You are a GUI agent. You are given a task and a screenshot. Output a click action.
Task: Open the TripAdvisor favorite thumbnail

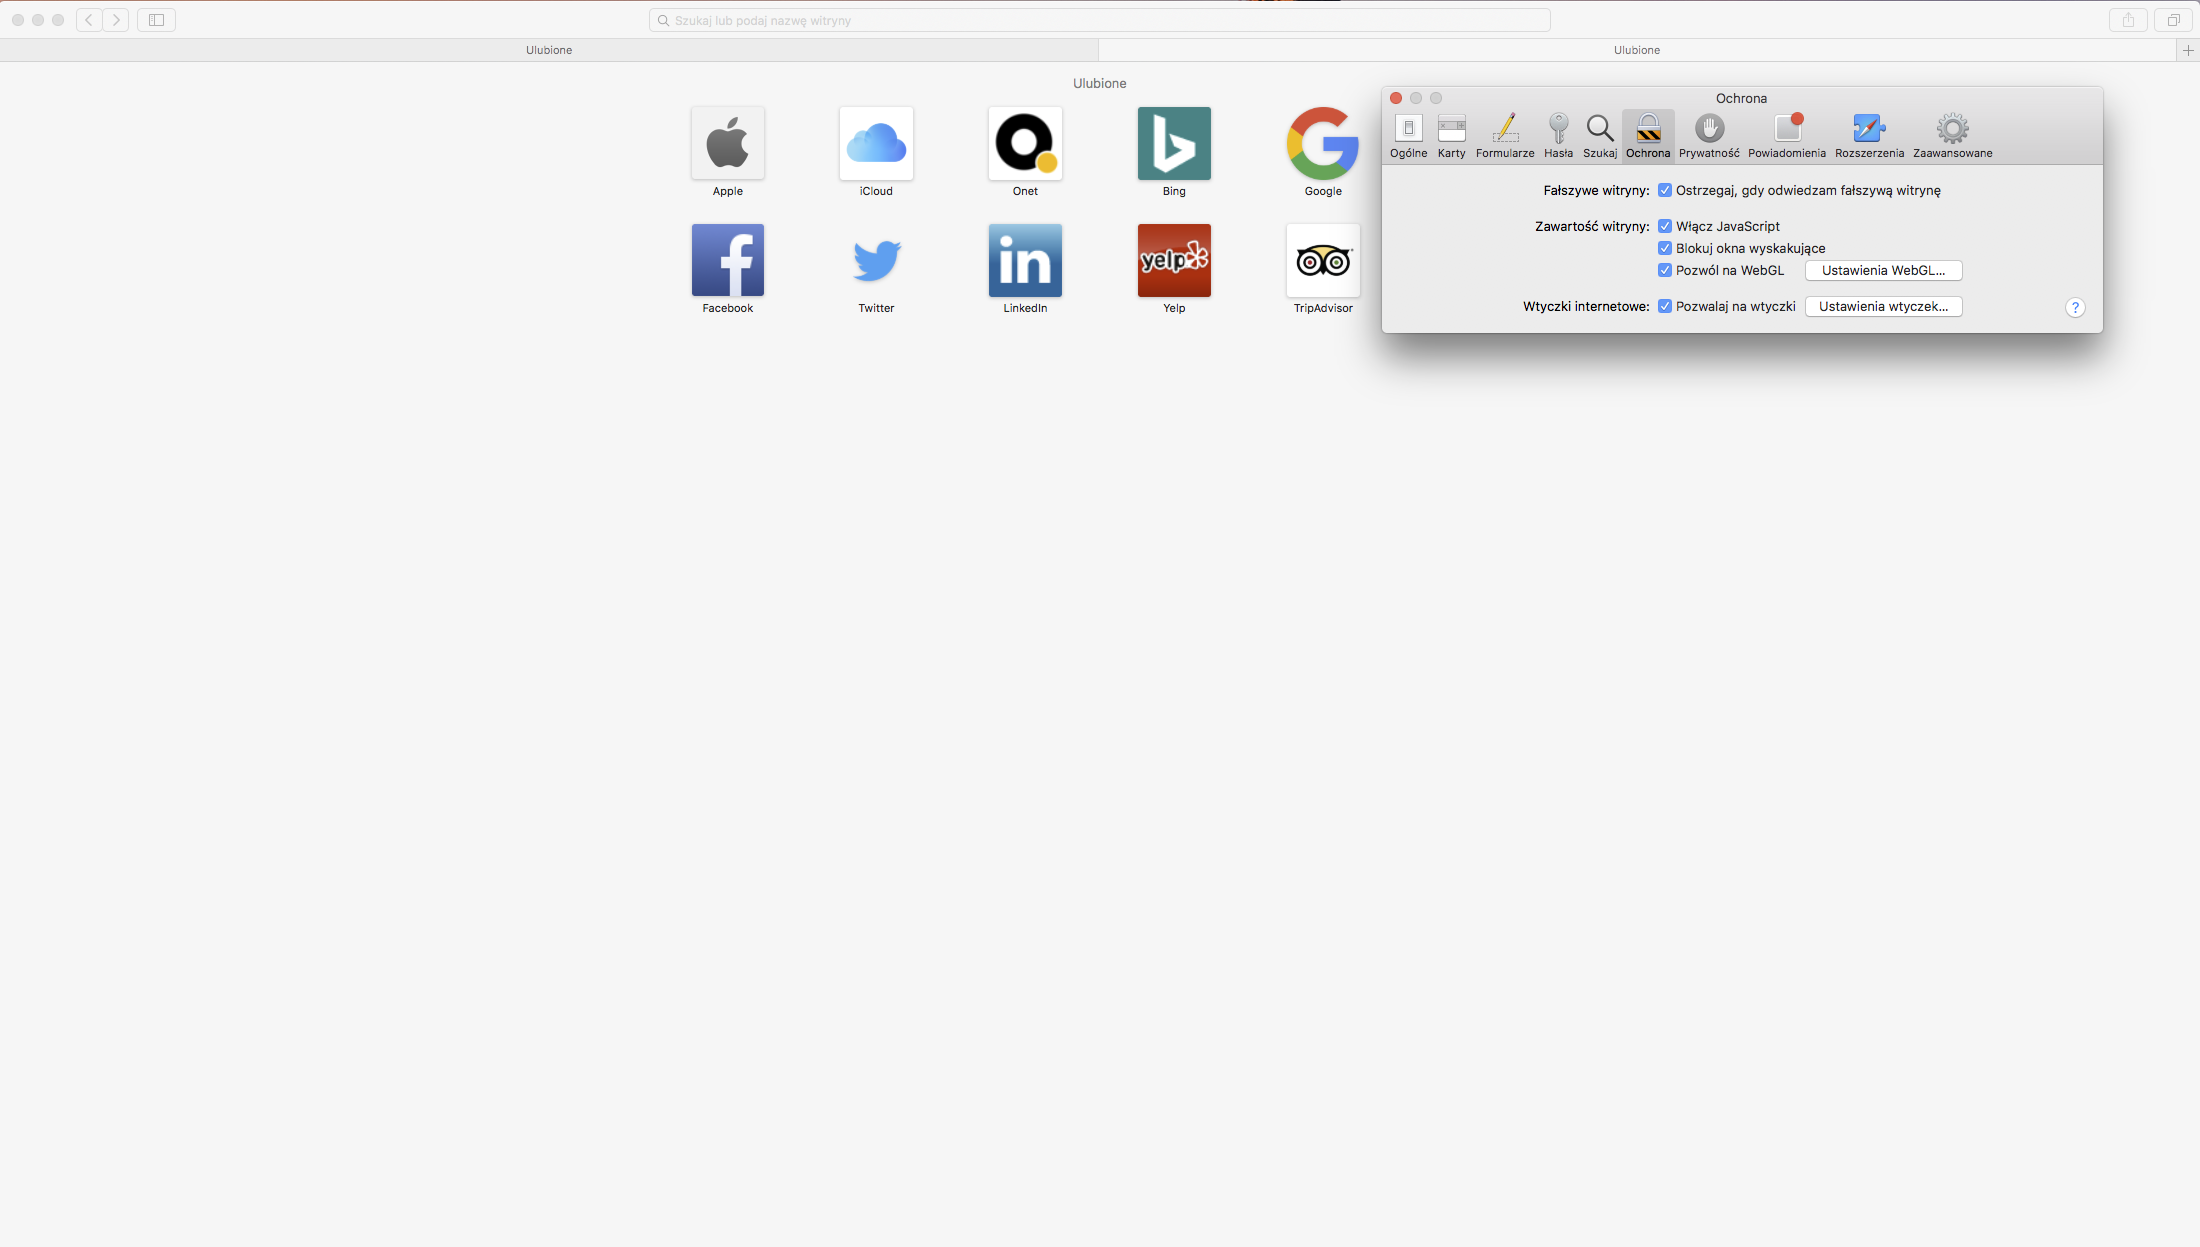click(1323, 261)
